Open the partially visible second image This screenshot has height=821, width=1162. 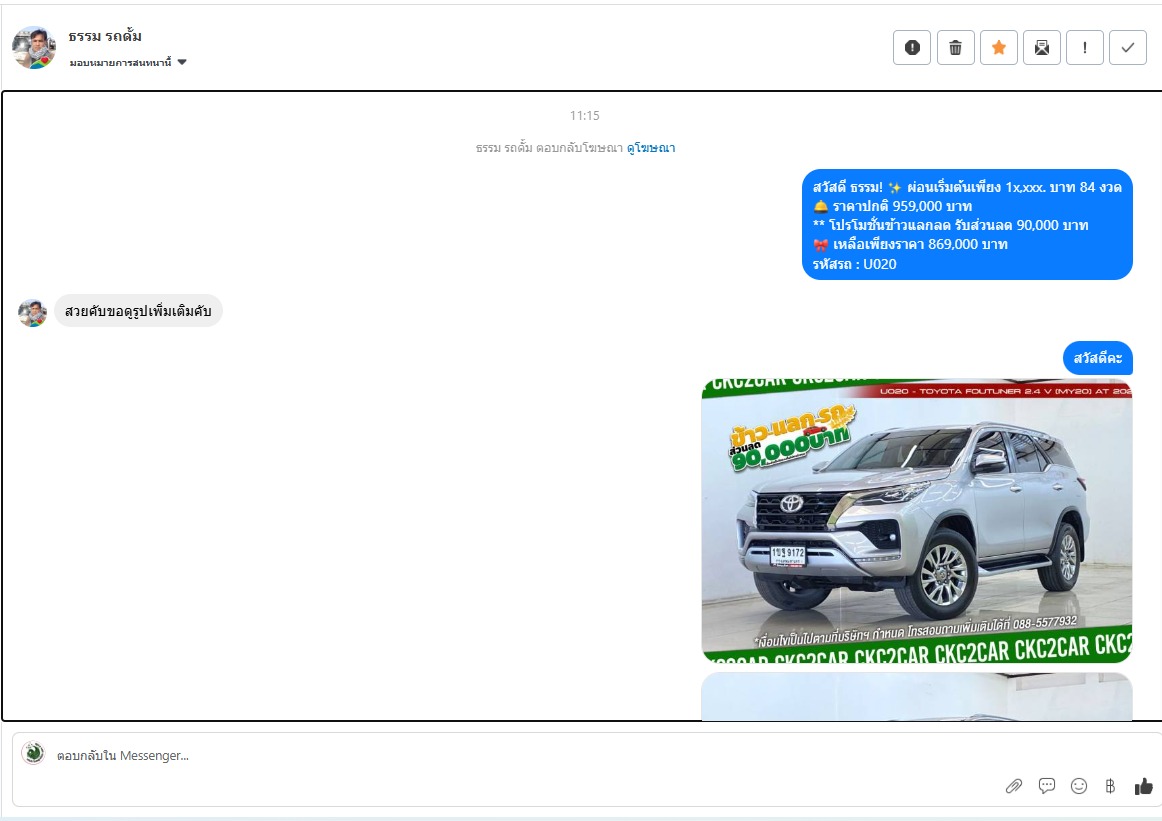tap(917, 696)
